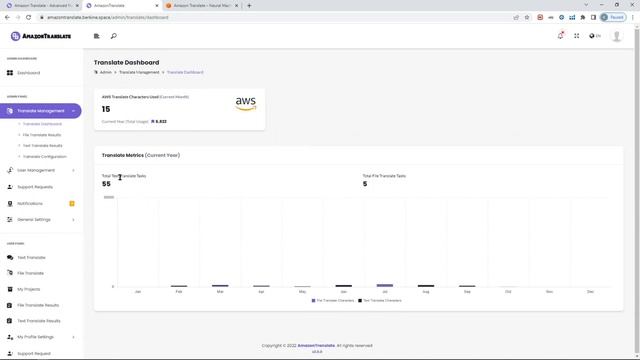Screen dimensions: 640x360
Task: Reload the page with refresh icon
Action: pyautogui.click(x=29, y=18)
